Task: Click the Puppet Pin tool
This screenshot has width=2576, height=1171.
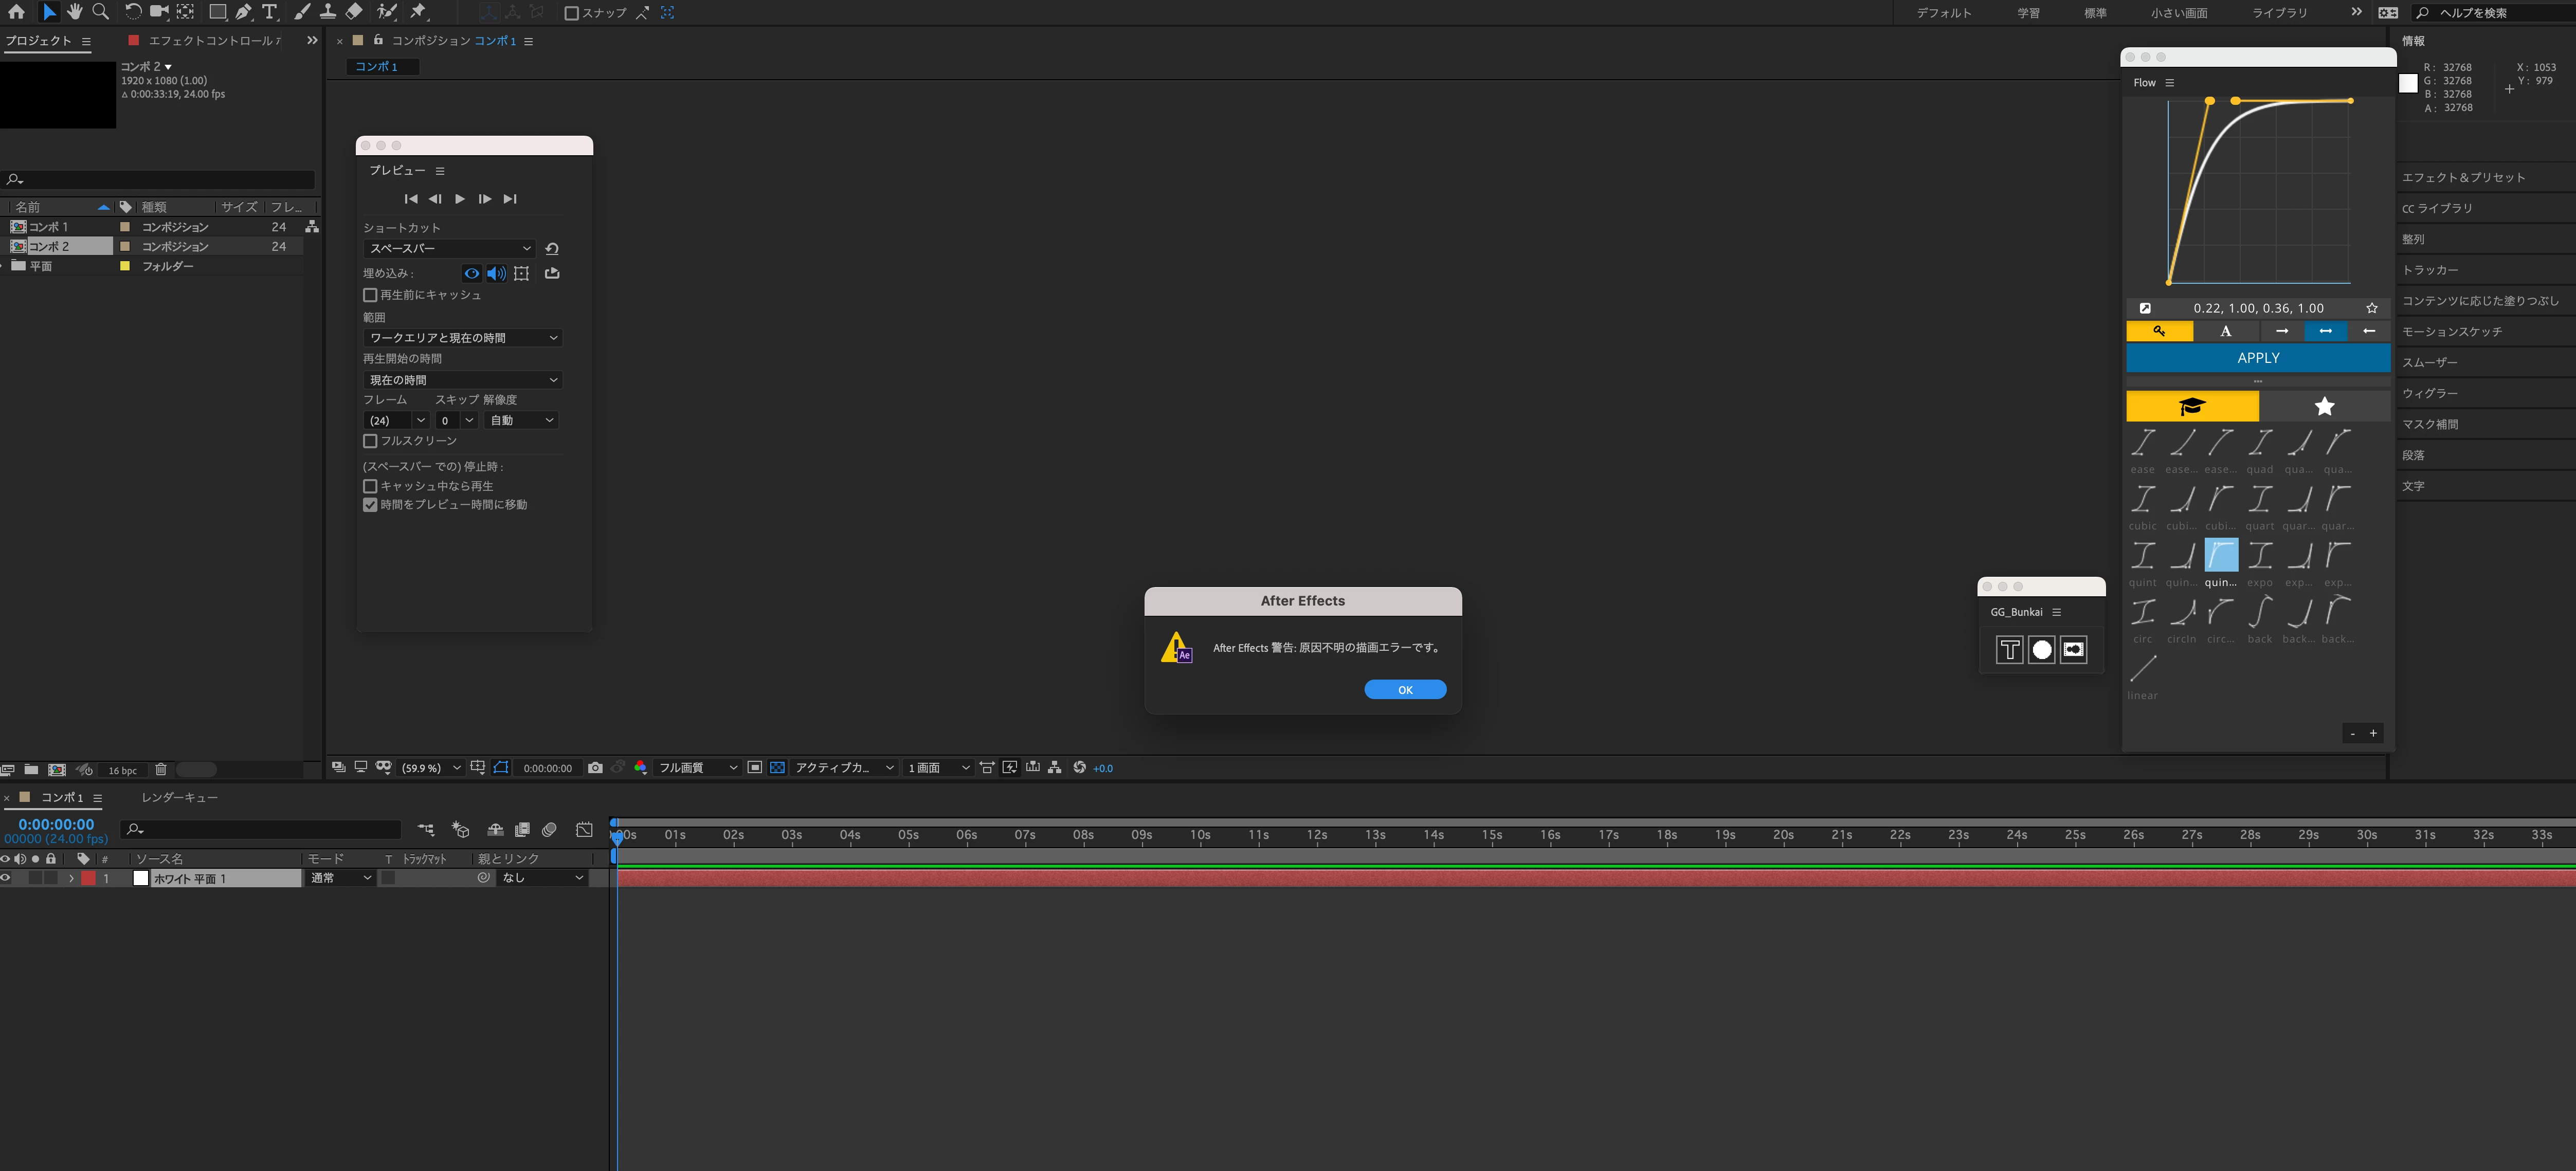Action: [418, 12]
